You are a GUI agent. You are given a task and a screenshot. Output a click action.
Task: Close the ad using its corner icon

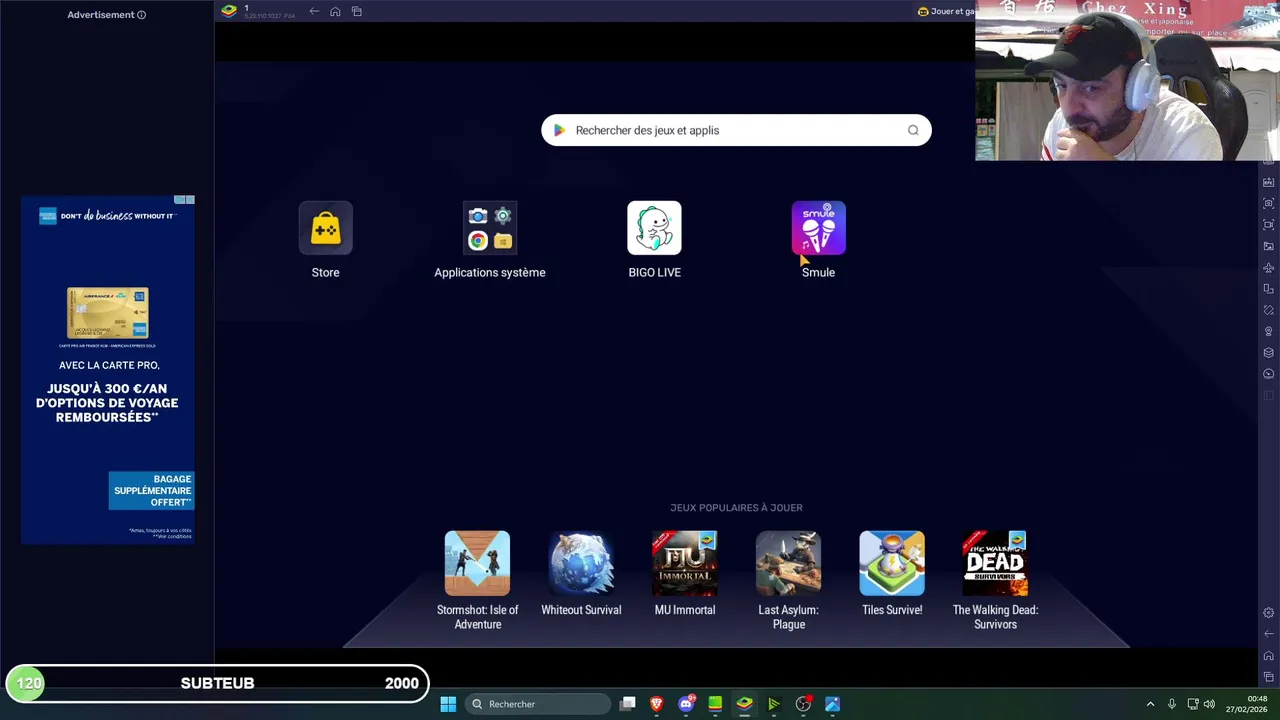(190, 200)
